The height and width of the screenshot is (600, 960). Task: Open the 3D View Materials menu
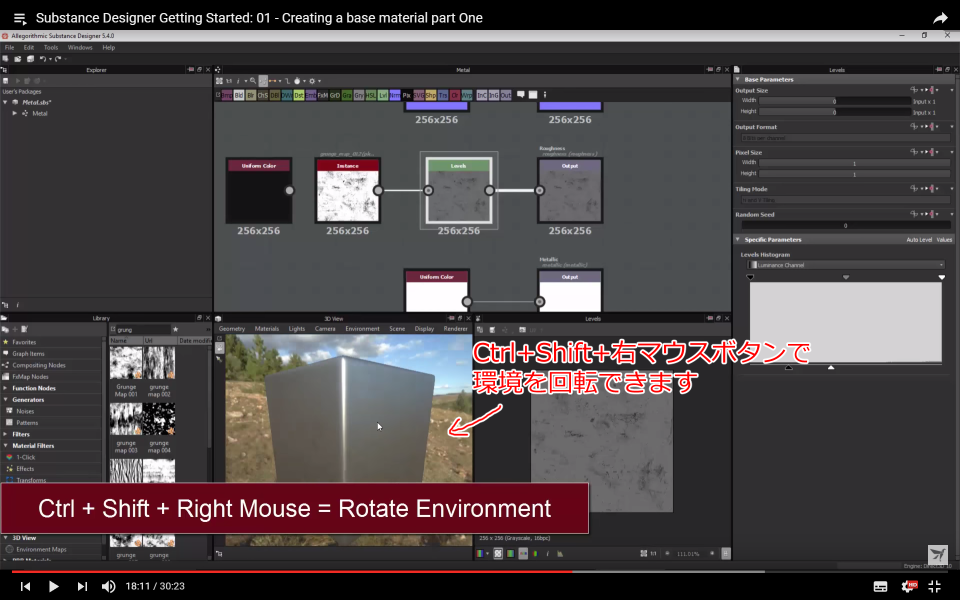click(266, 329)
